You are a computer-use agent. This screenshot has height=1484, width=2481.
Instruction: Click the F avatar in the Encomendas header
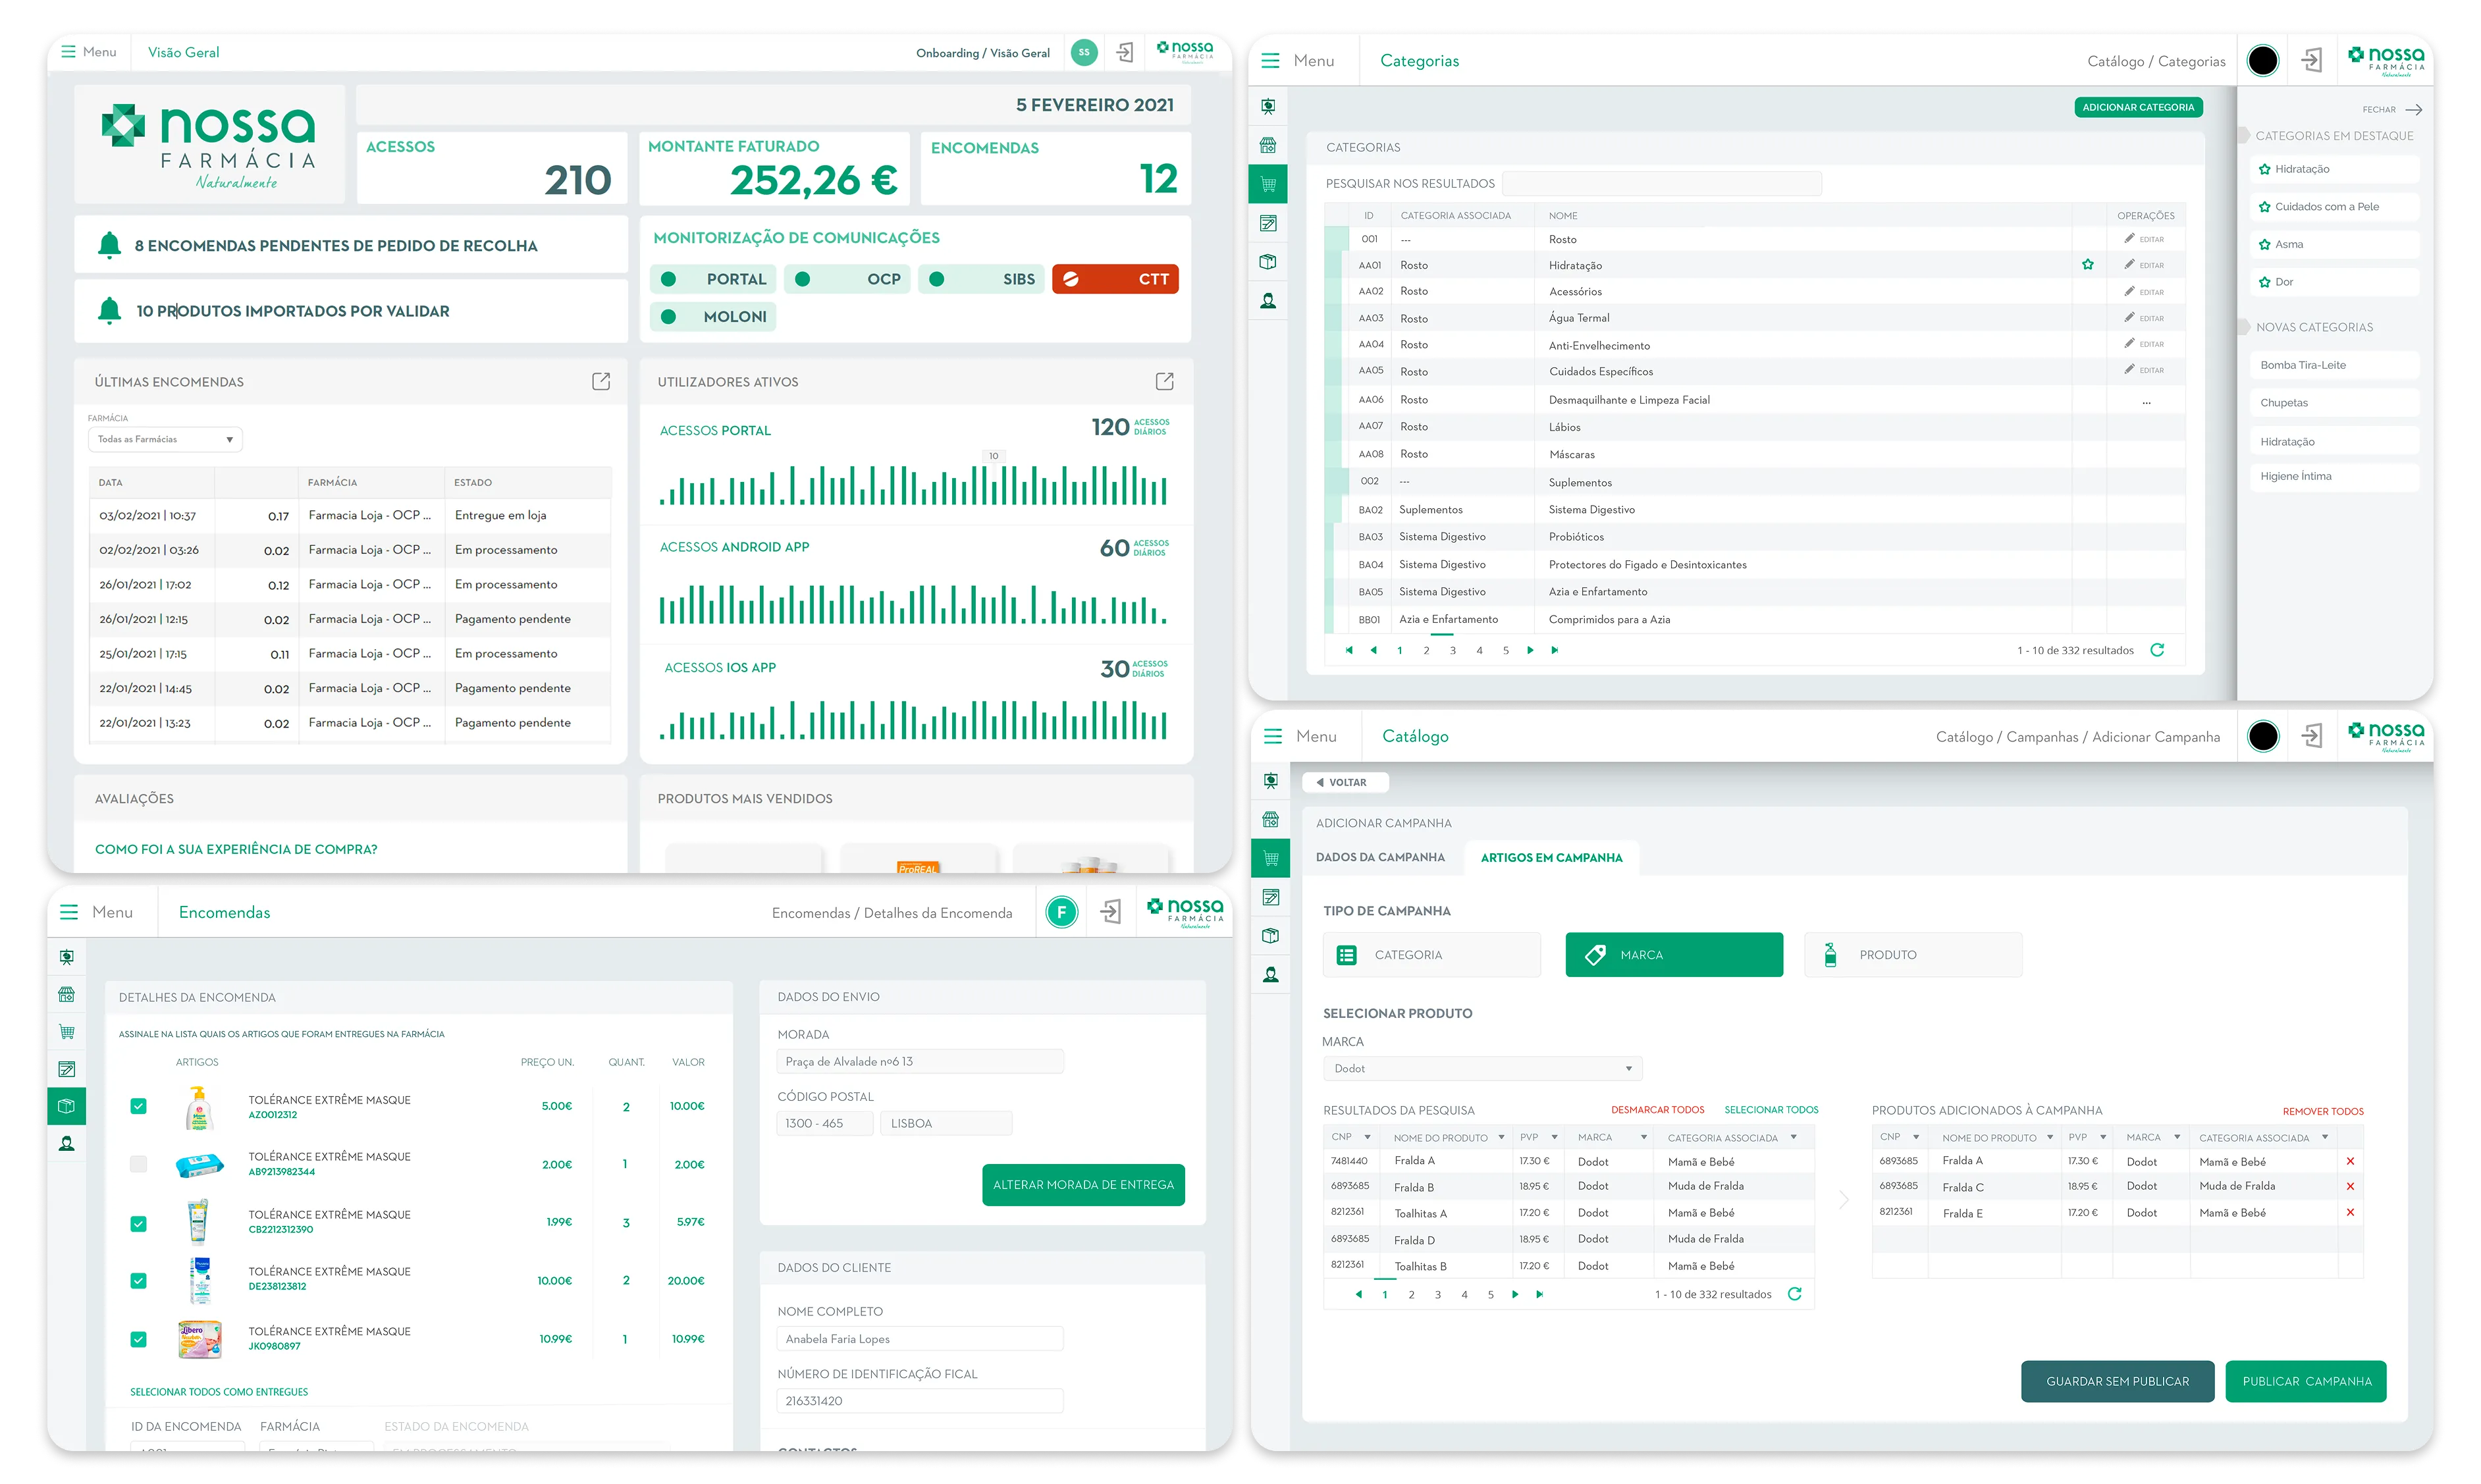point(1062,911)
